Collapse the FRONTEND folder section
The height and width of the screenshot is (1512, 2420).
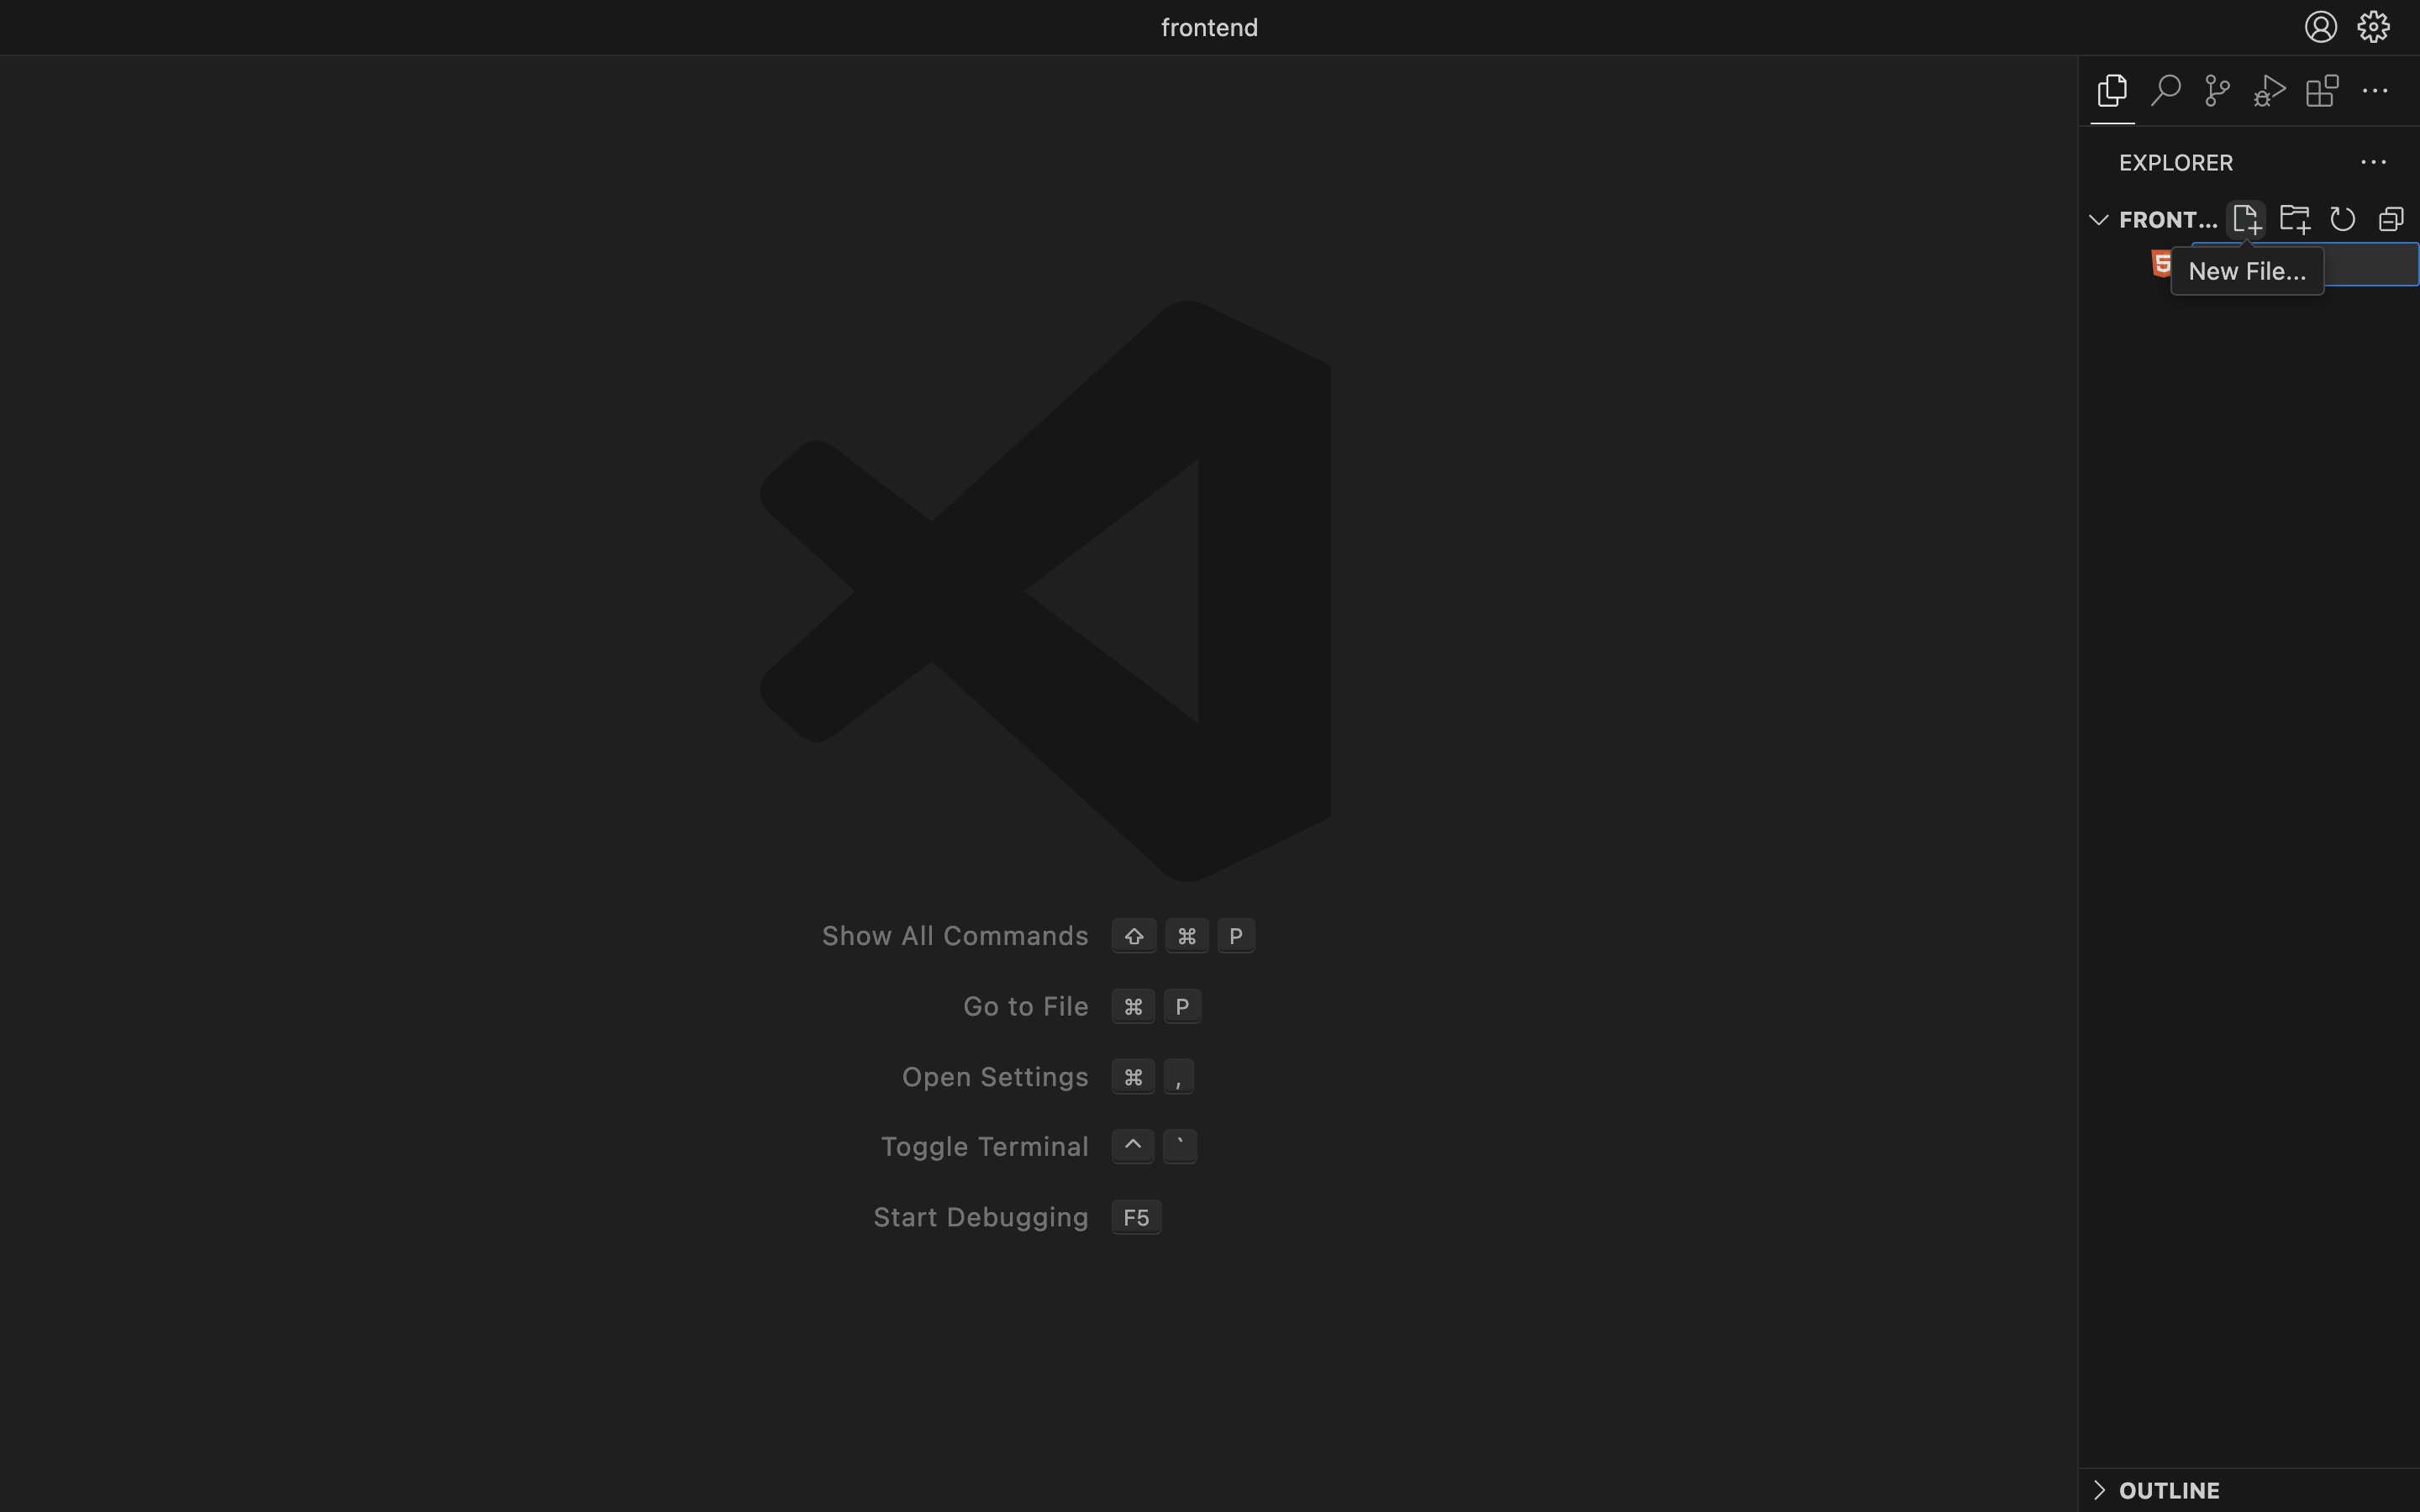click(x=2097, y=219)
